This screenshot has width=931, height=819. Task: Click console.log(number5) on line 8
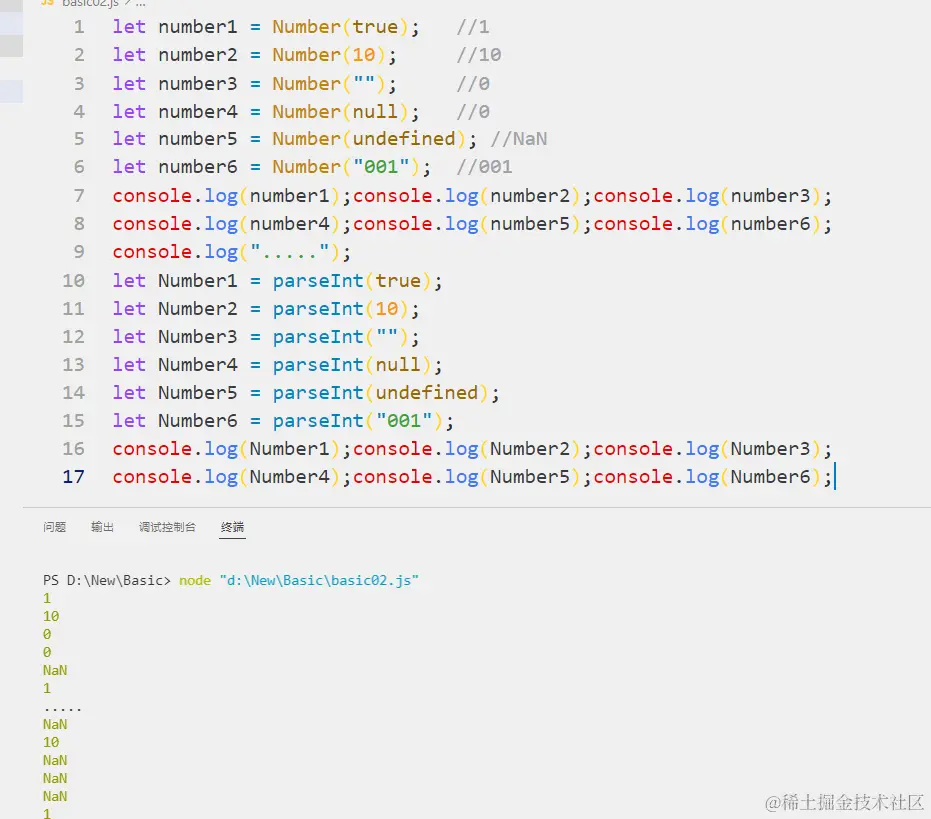point(467,224)
